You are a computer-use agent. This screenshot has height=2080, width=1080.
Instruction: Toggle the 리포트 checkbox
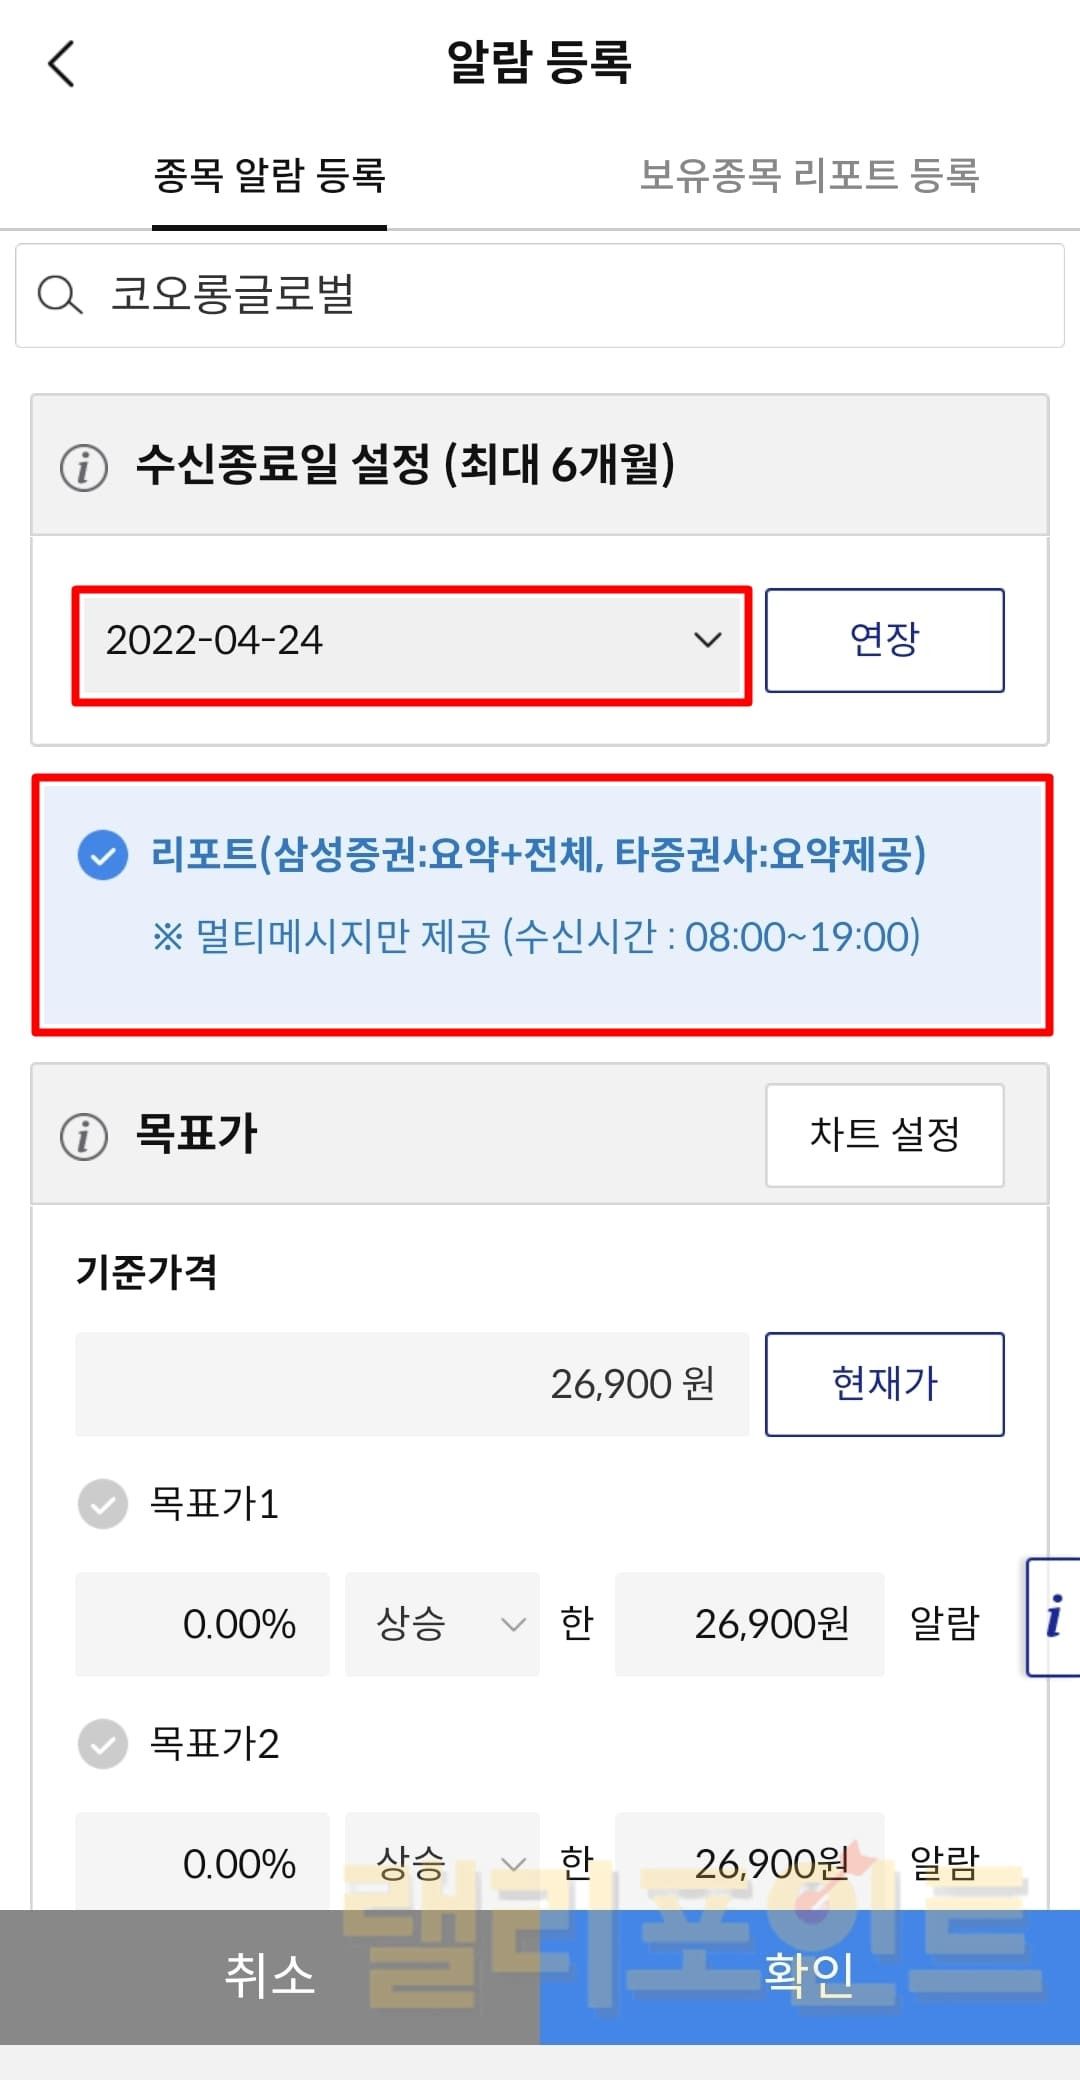click(103, 856)
